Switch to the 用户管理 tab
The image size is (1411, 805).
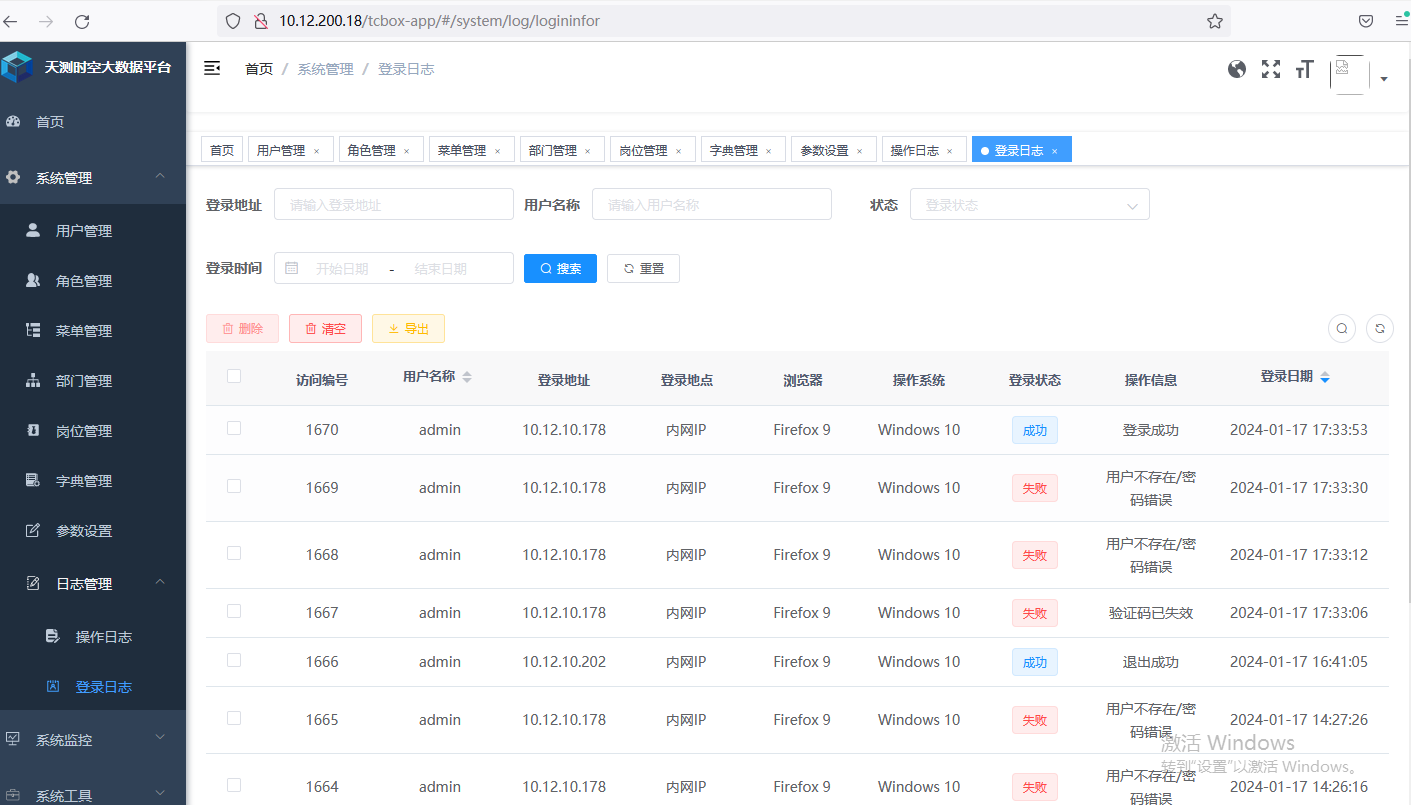[281, 150]
